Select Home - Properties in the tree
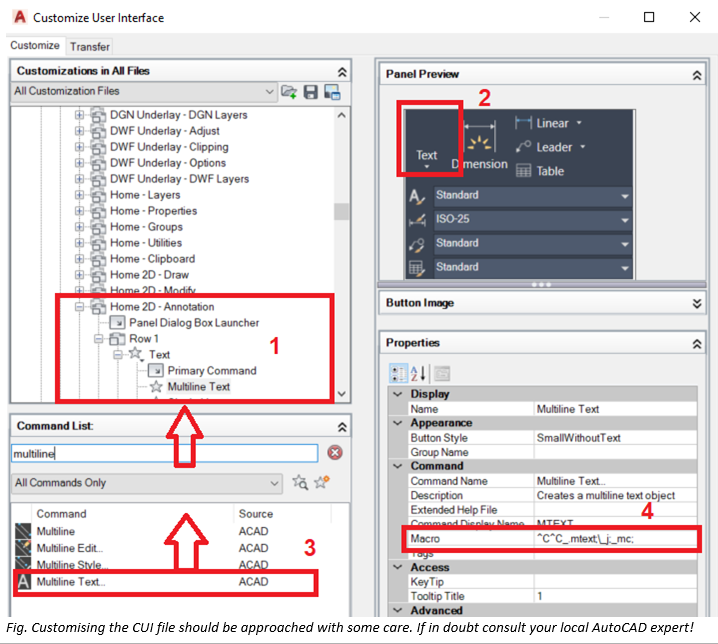This screenshot has width=718, height=644. point(153,211)
